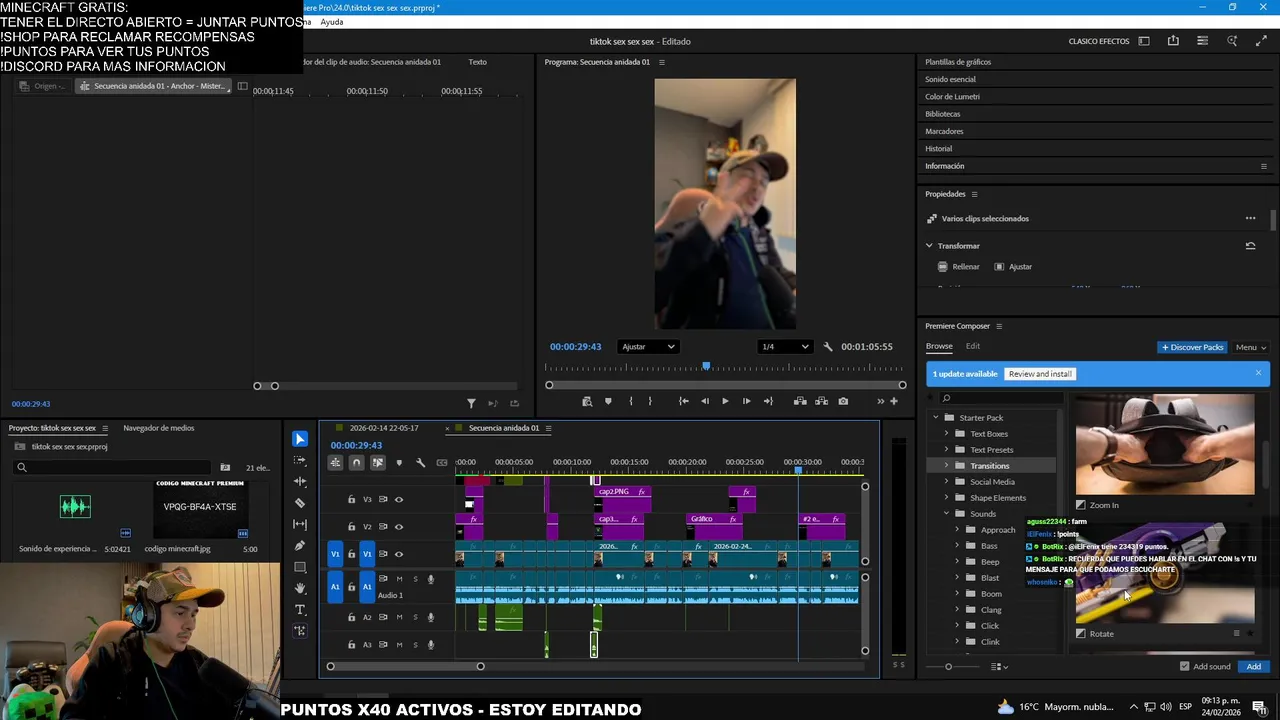
Task: Open Properties panel three-dot menu
Action: tap(1250, 218)
